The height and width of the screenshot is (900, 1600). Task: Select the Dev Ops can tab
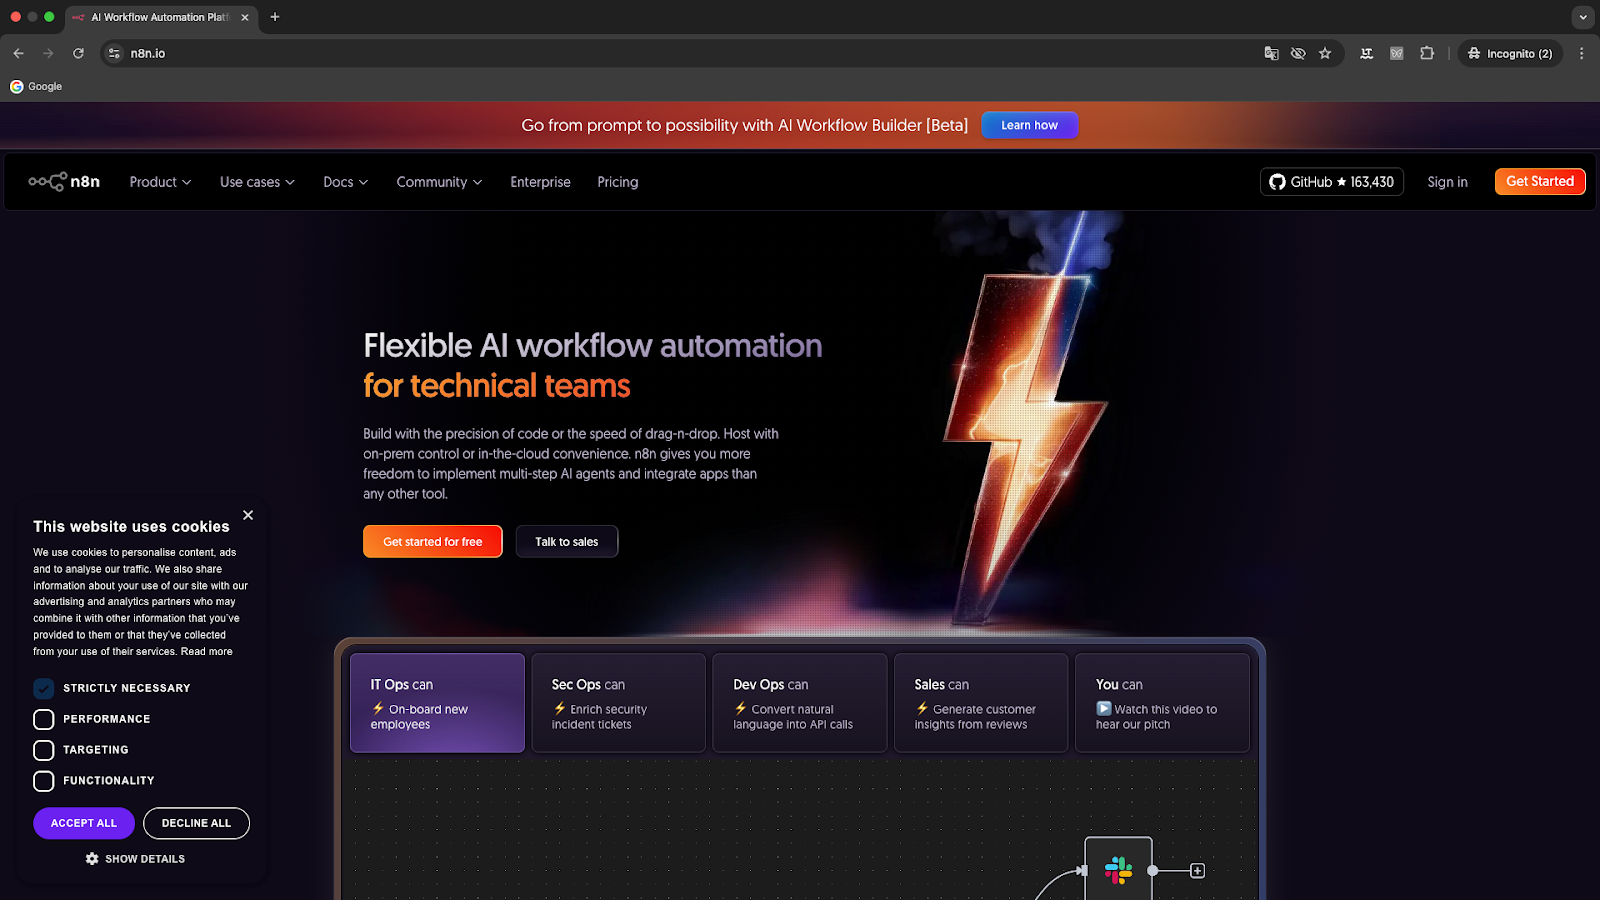click(799, 703)
